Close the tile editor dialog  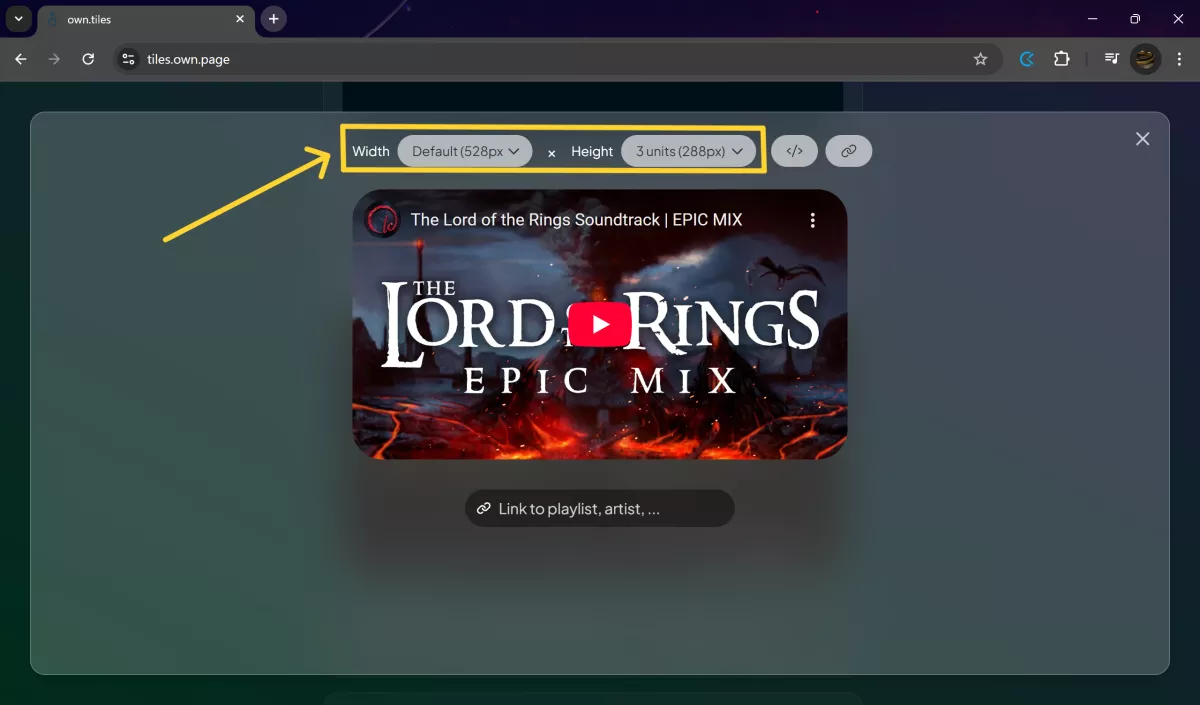pos(1142,139)
